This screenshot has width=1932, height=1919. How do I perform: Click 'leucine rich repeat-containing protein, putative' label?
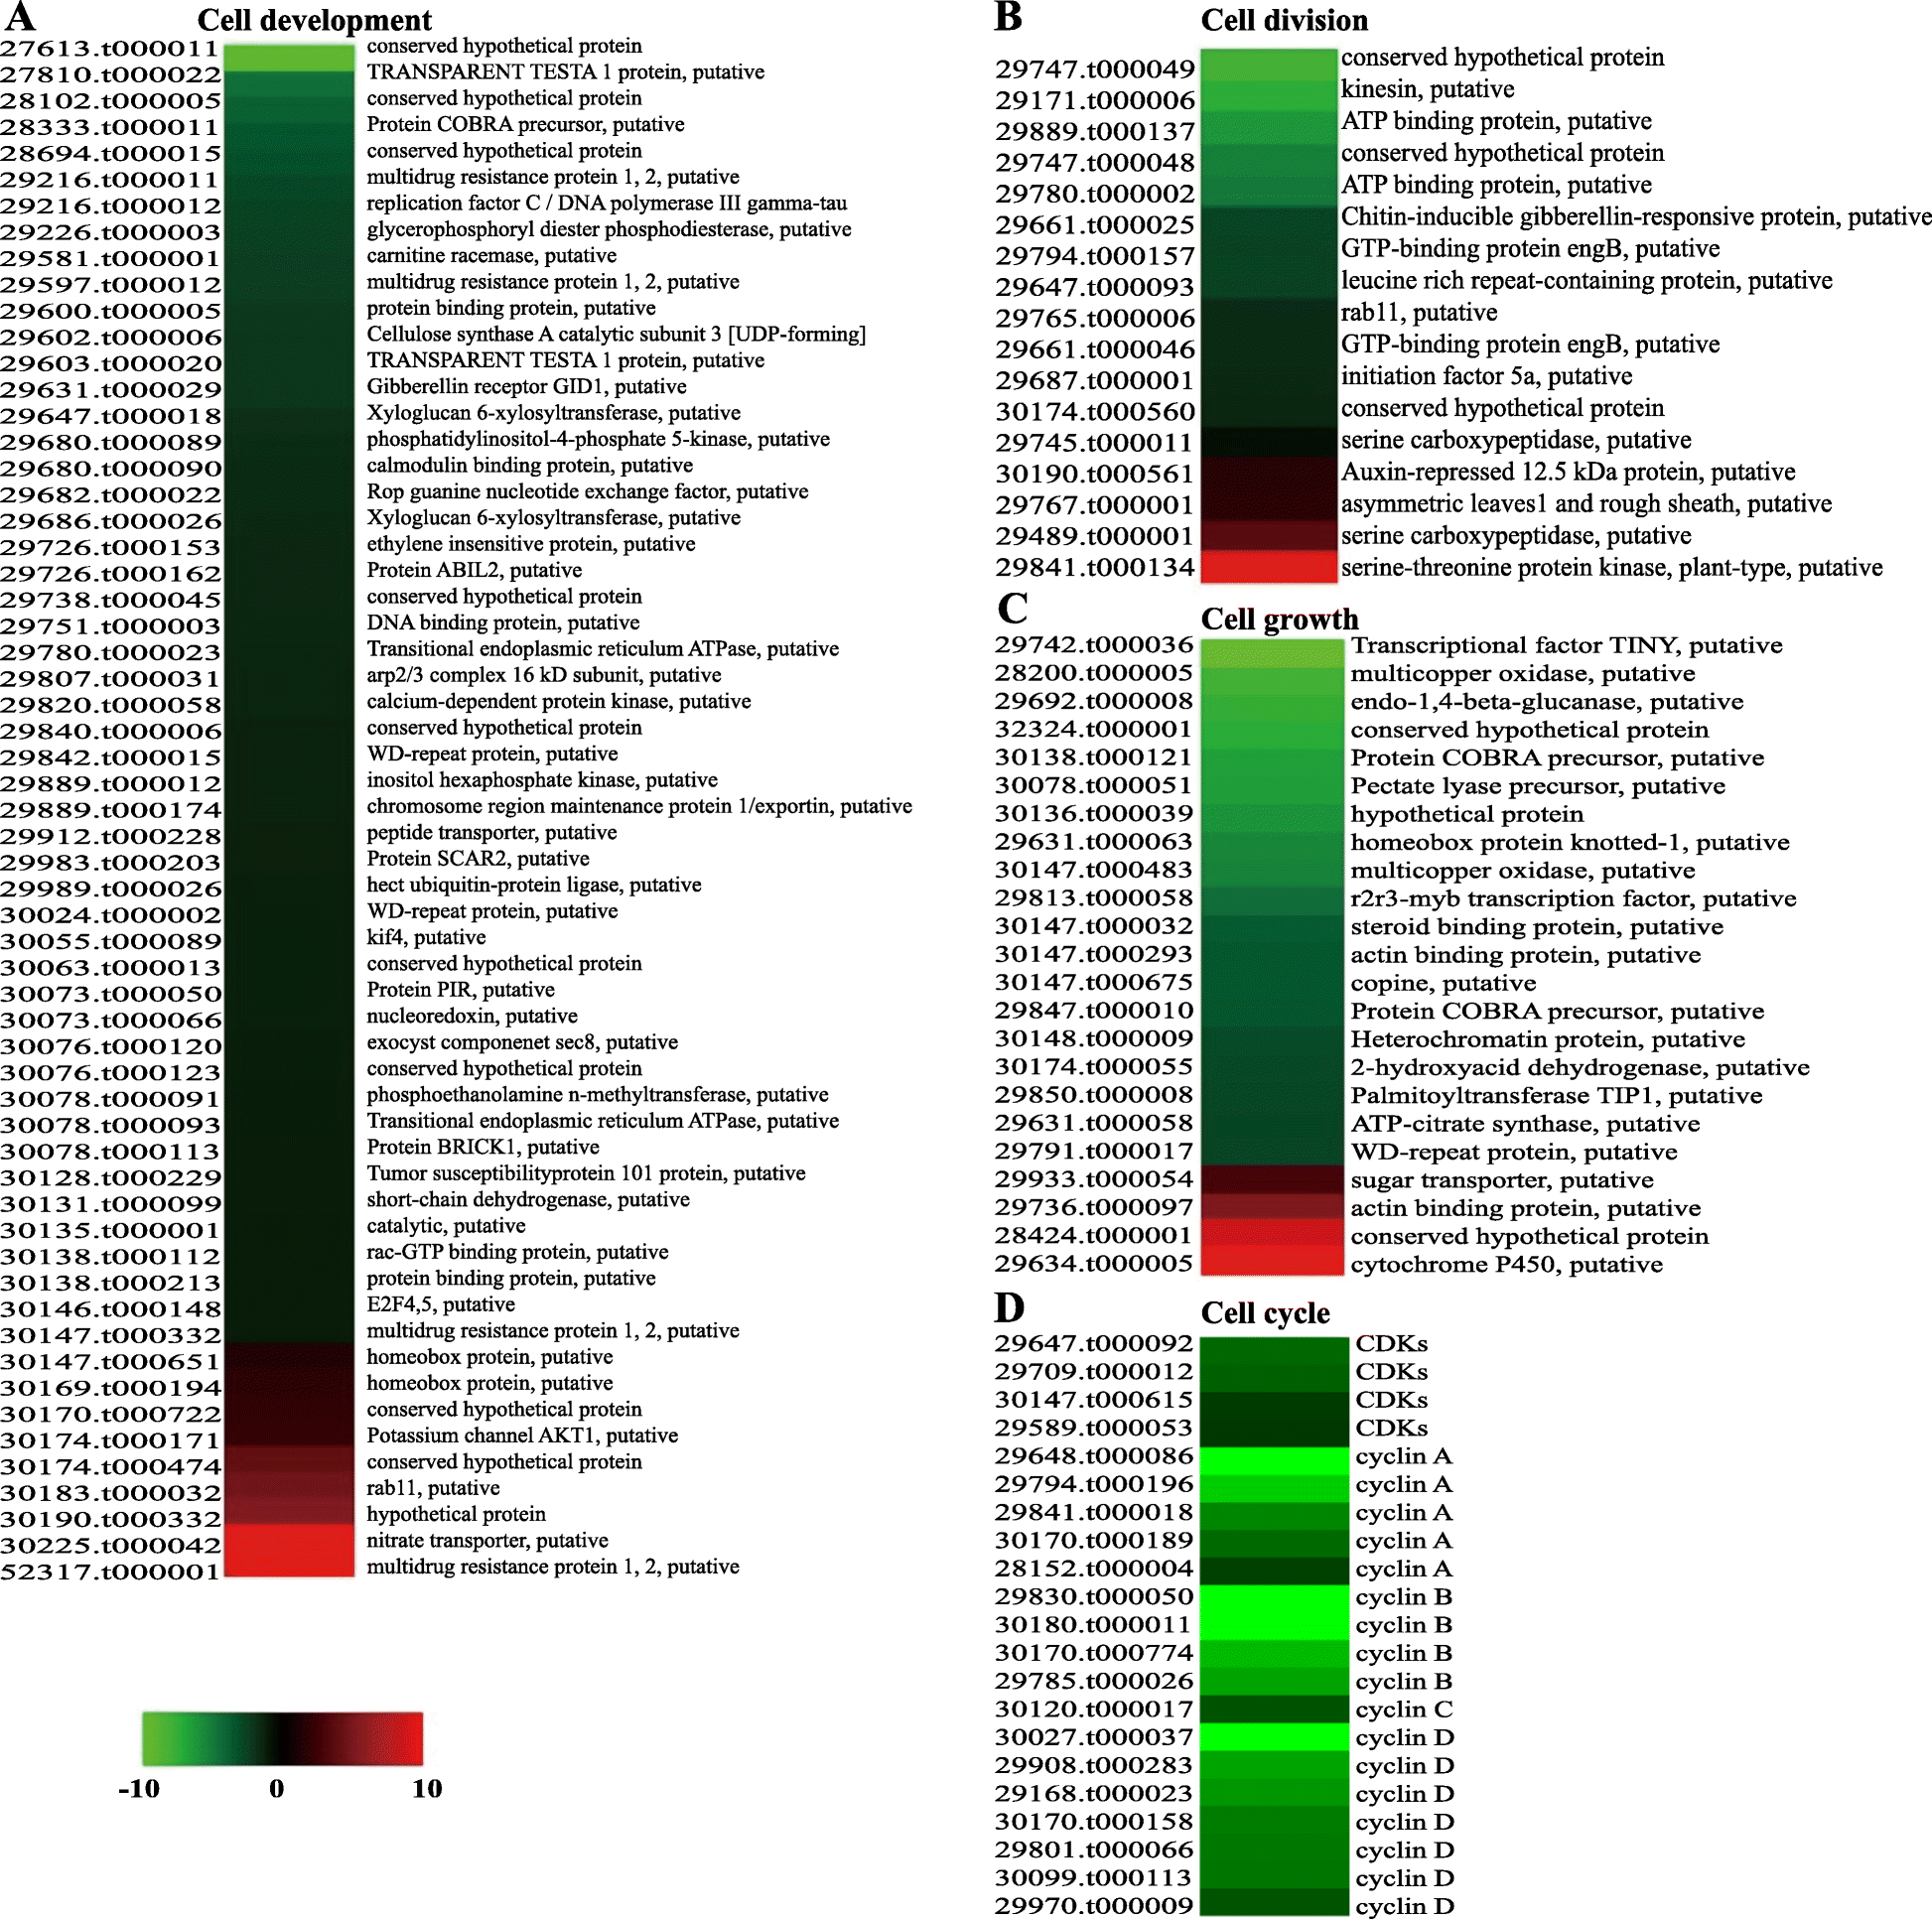click(x=1587, y=281)
